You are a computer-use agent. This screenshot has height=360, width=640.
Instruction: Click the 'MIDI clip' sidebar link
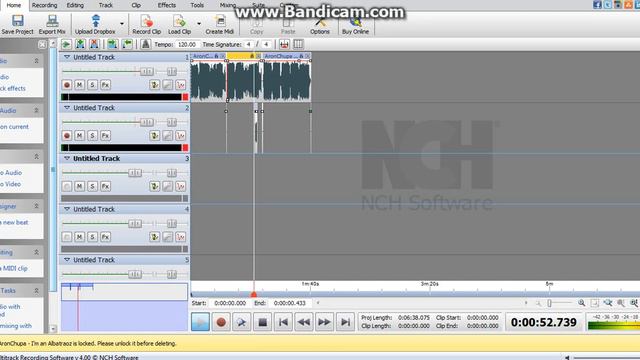pos(15,268)
